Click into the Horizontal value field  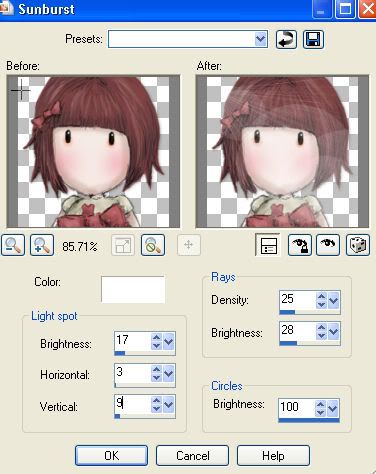(x=132, y=373)
